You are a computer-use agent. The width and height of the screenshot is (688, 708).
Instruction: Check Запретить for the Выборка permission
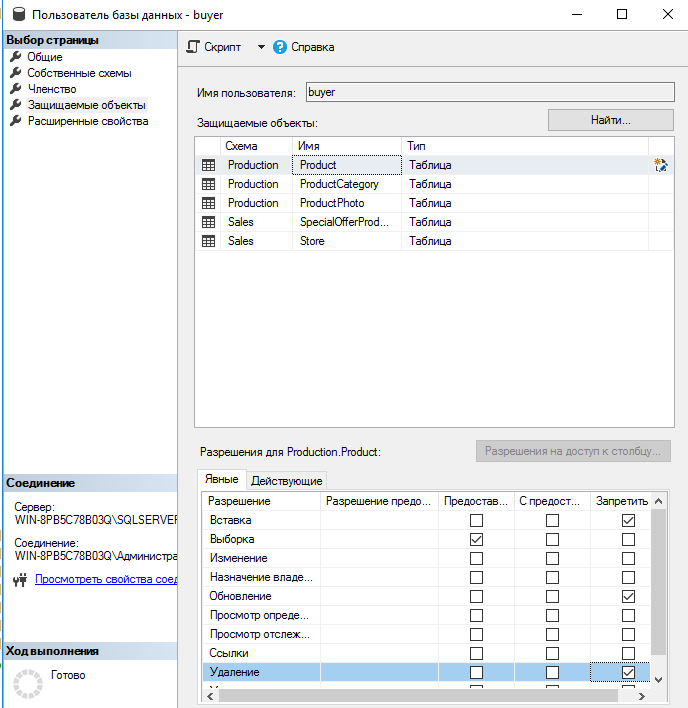point(628,539)
